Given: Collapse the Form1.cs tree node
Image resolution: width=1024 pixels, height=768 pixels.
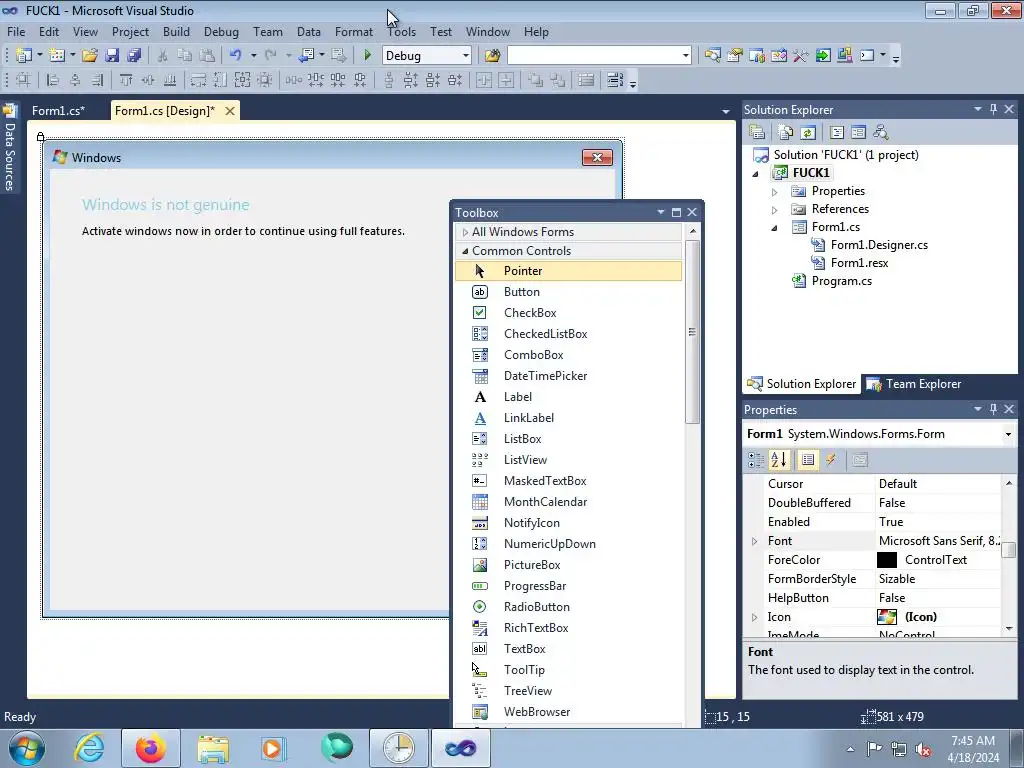Looking at the screenshot, I should coord(775,228).
